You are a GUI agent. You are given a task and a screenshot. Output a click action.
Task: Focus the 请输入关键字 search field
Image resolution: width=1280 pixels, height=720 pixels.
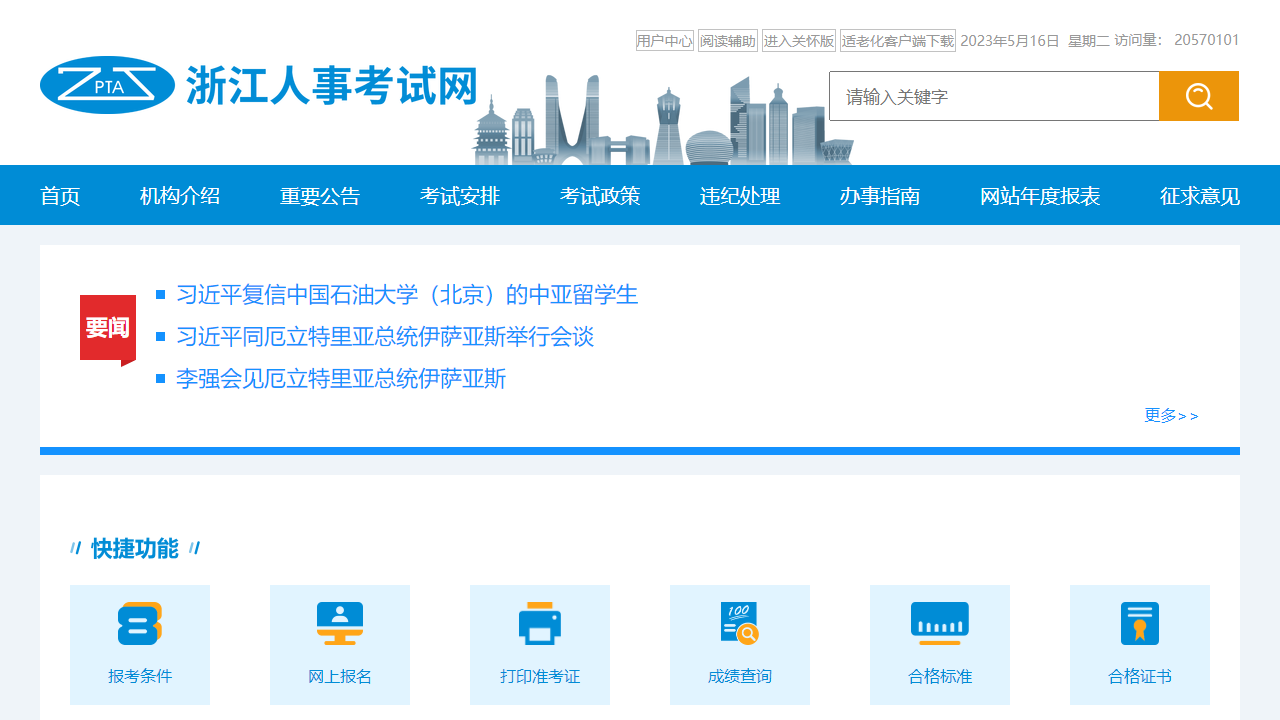click(x=994, y=96)
